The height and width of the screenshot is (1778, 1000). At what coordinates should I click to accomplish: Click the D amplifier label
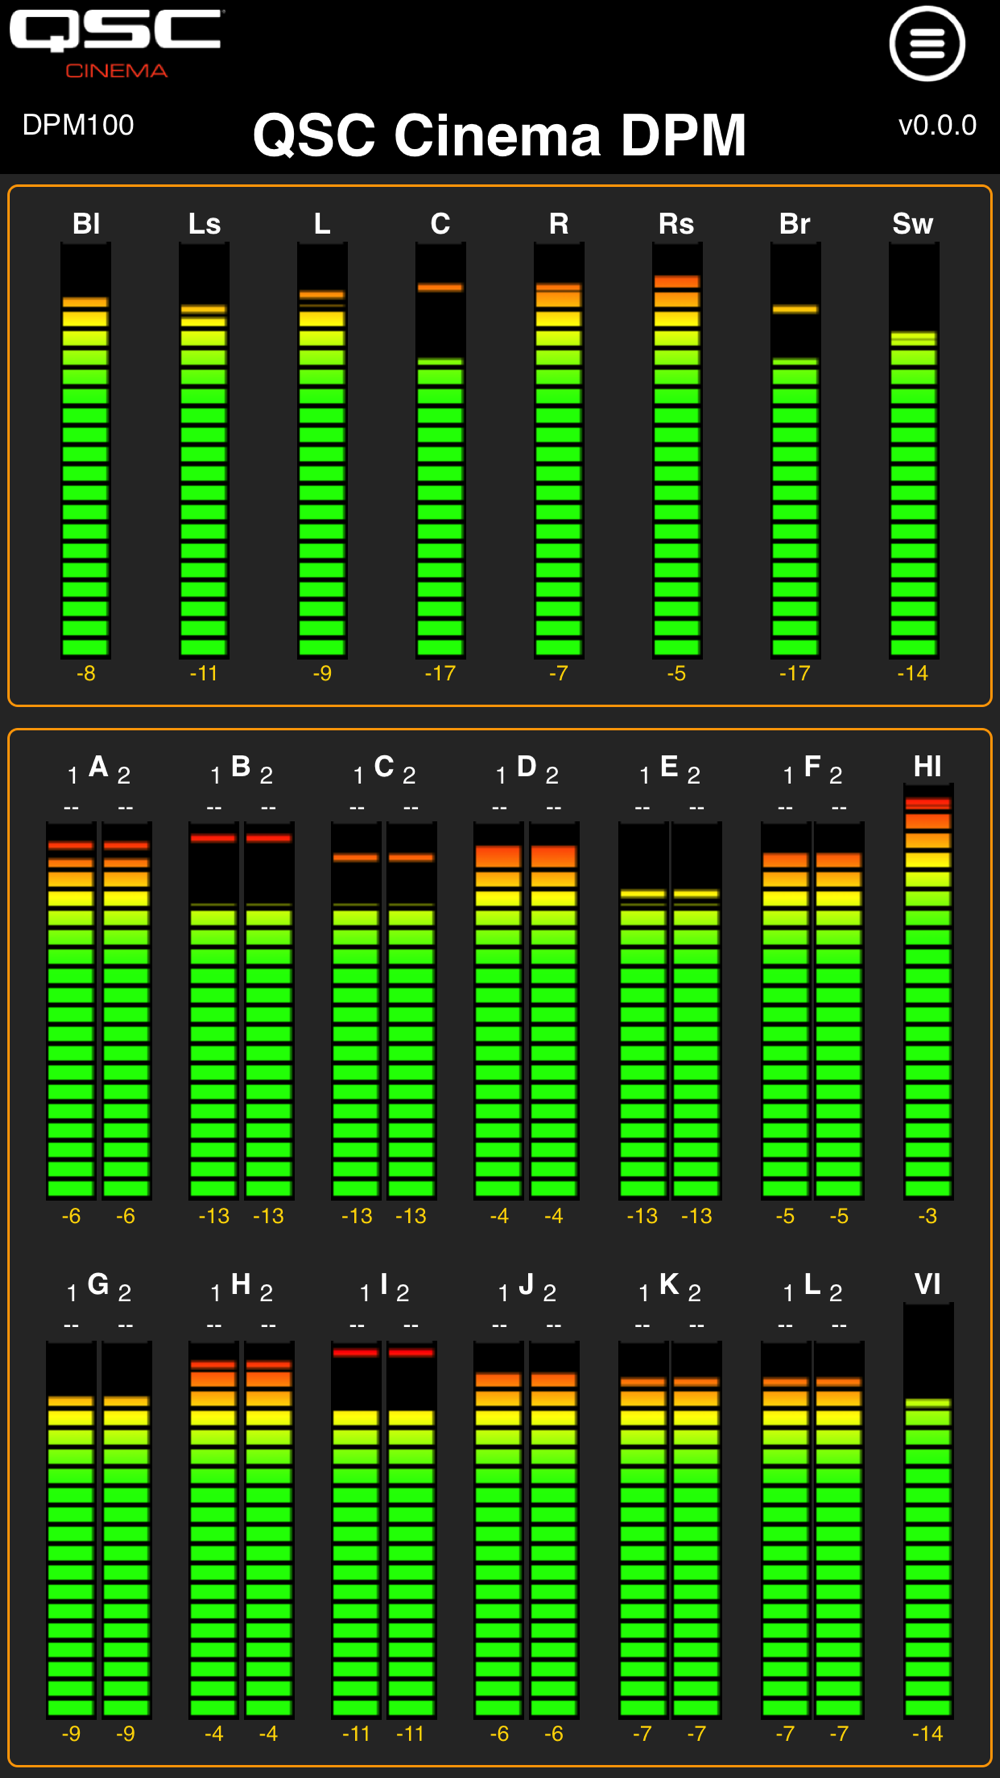[527, 767]
